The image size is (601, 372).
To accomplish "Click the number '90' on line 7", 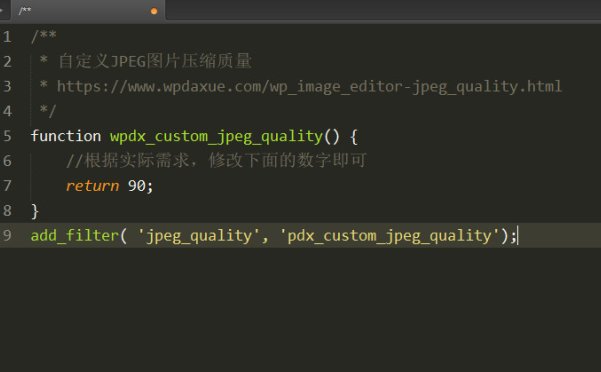I will [x=136, y=186].
